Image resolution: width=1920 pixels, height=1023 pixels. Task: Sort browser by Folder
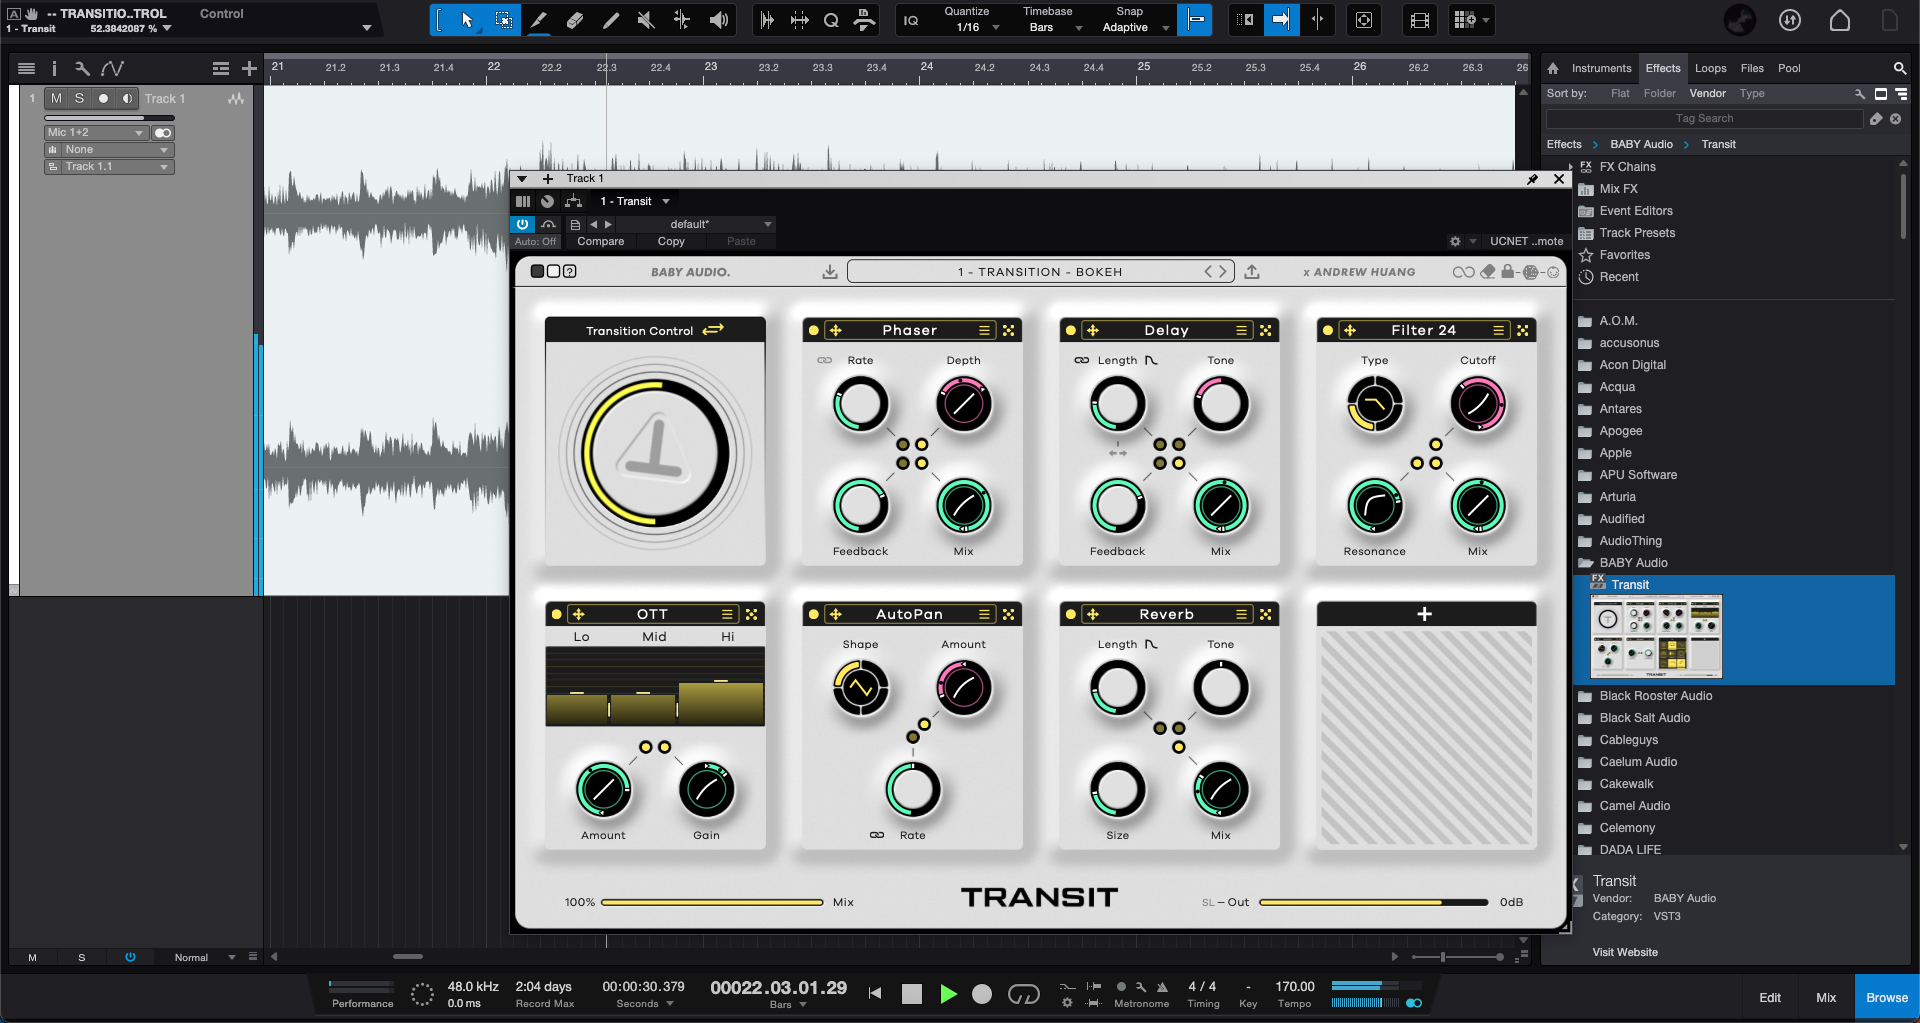(1659, 93)
